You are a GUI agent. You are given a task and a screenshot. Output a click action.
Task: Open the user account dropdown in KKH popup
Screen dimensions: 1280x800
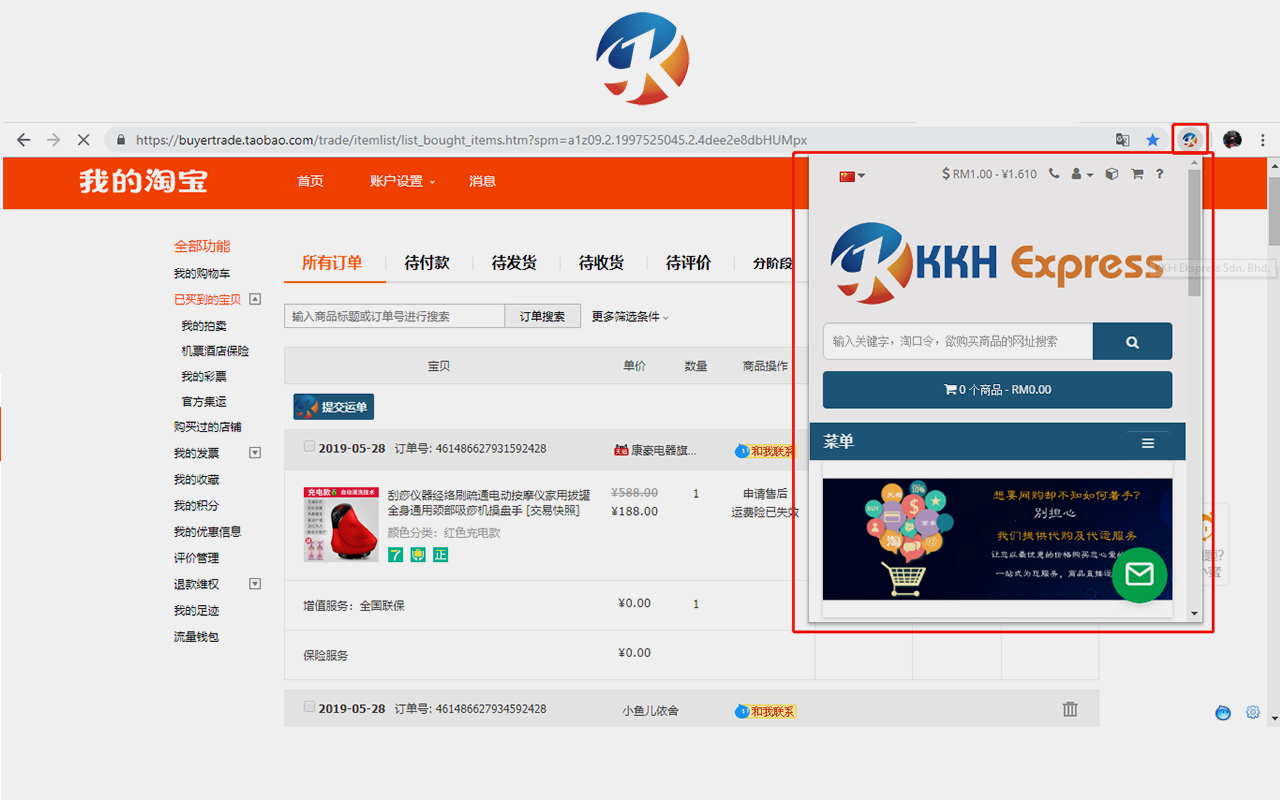point(1082,174)
